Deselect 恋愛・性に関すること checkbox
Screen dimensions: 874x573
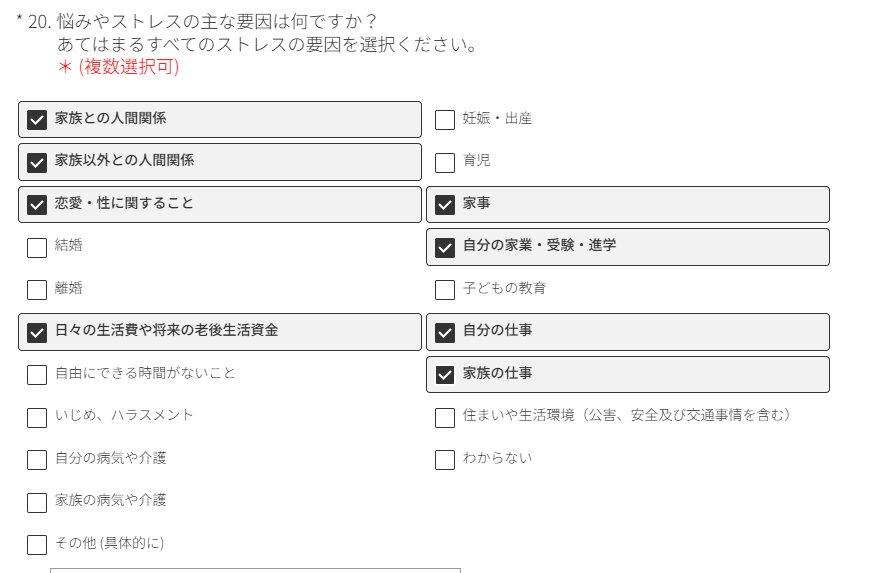click(x=37, y=205)
